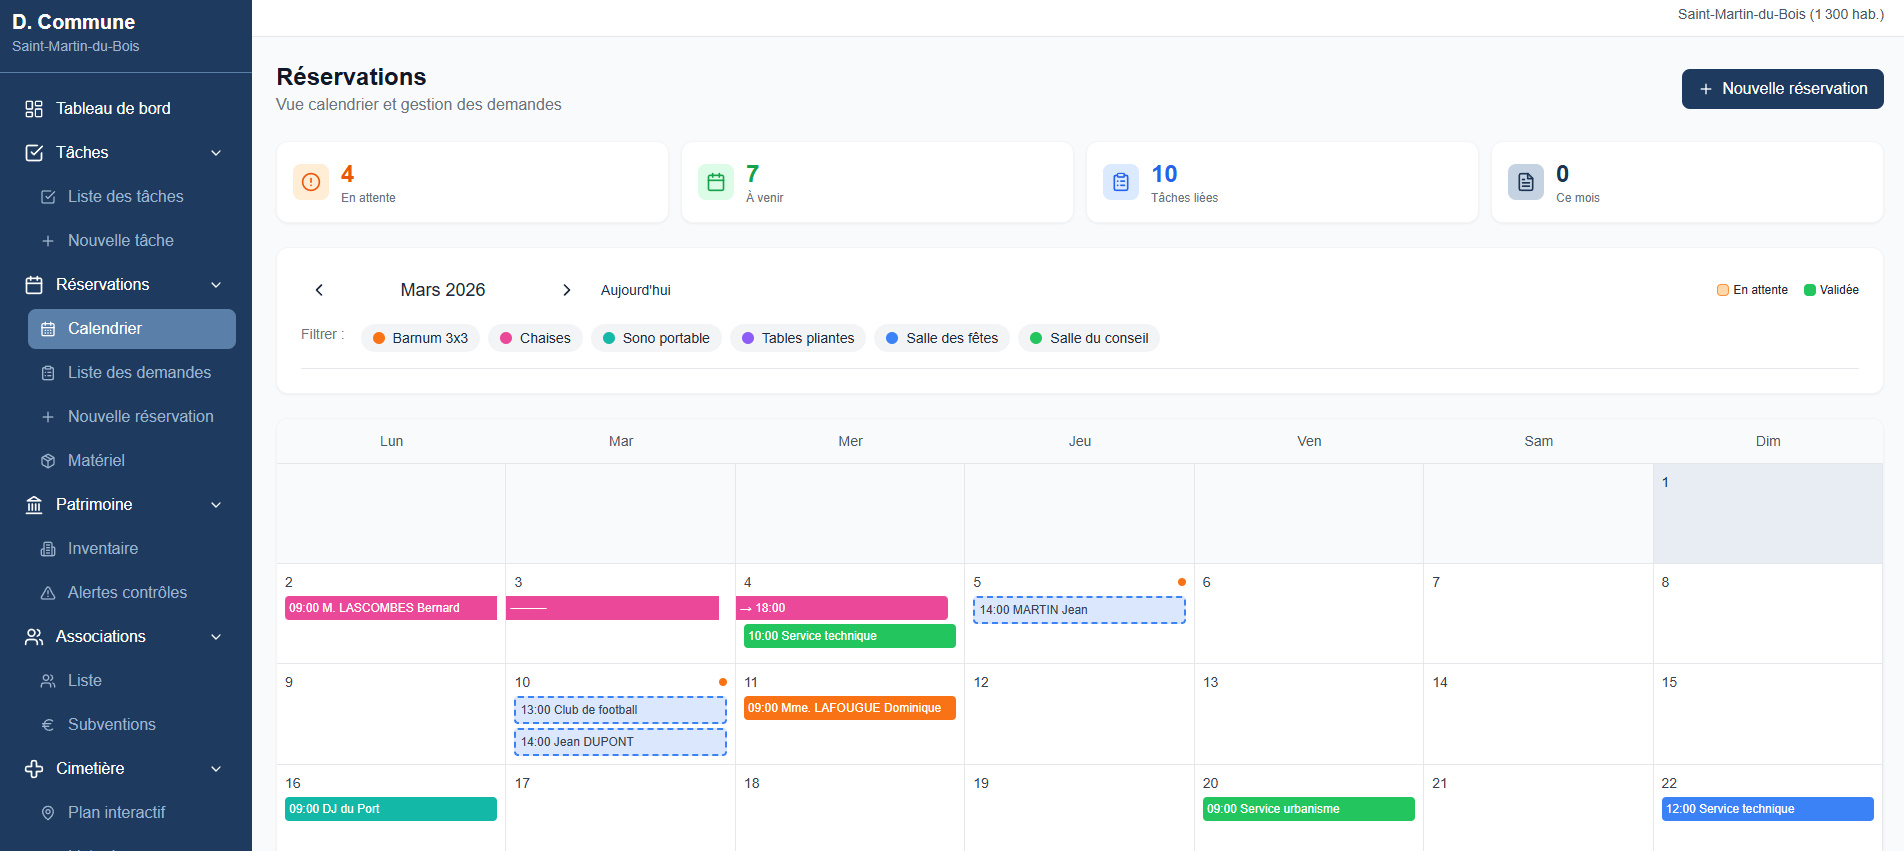Viewport: 1904px width, 851px height.
Task: Collapse the Associations section chevron
Action: click(x=216, y=637)
